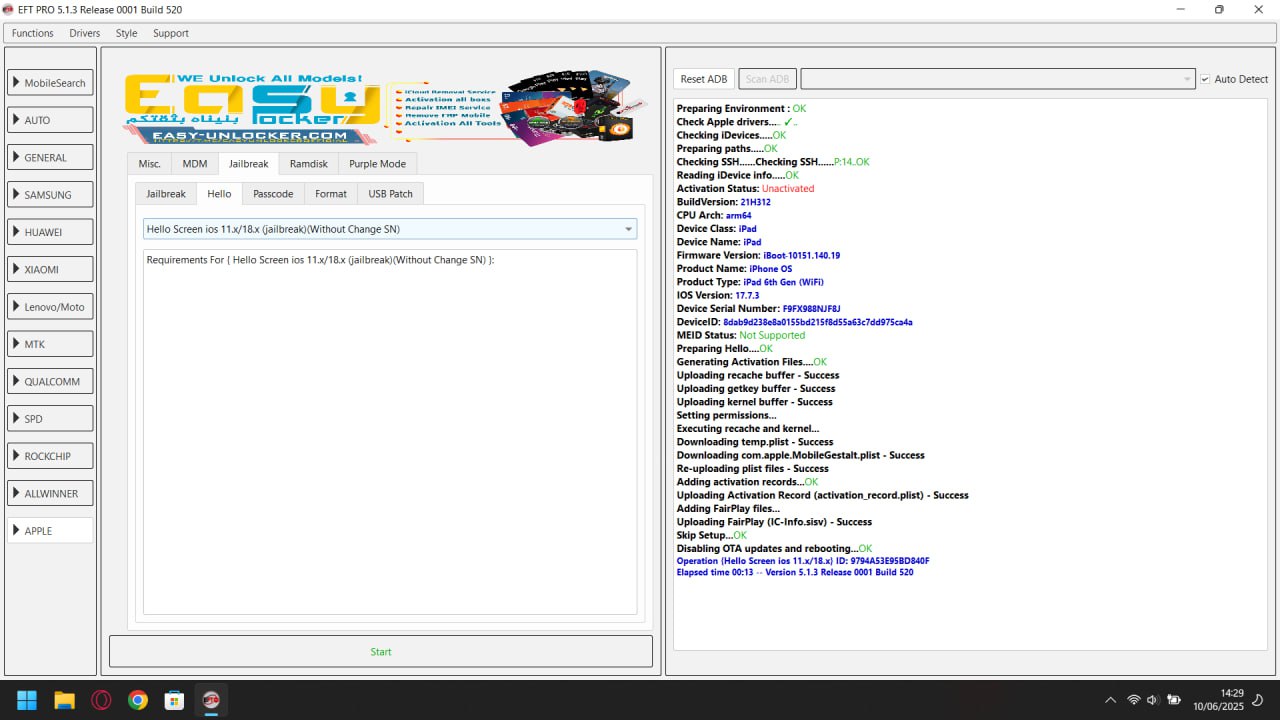The image size is (1280, 720).
Task: Click the BuildVersion 21H312 line
Action: (724, 202)
